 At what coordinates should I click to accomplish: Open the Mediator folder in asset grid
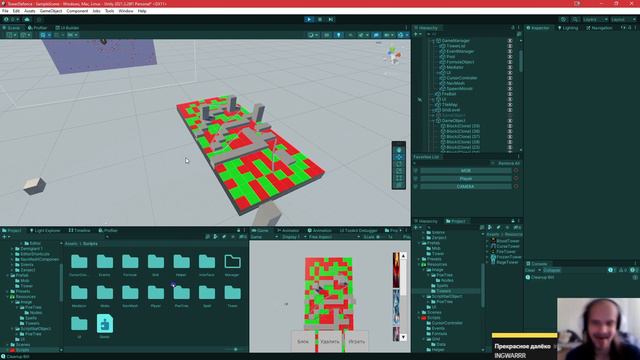pos(79,296)
